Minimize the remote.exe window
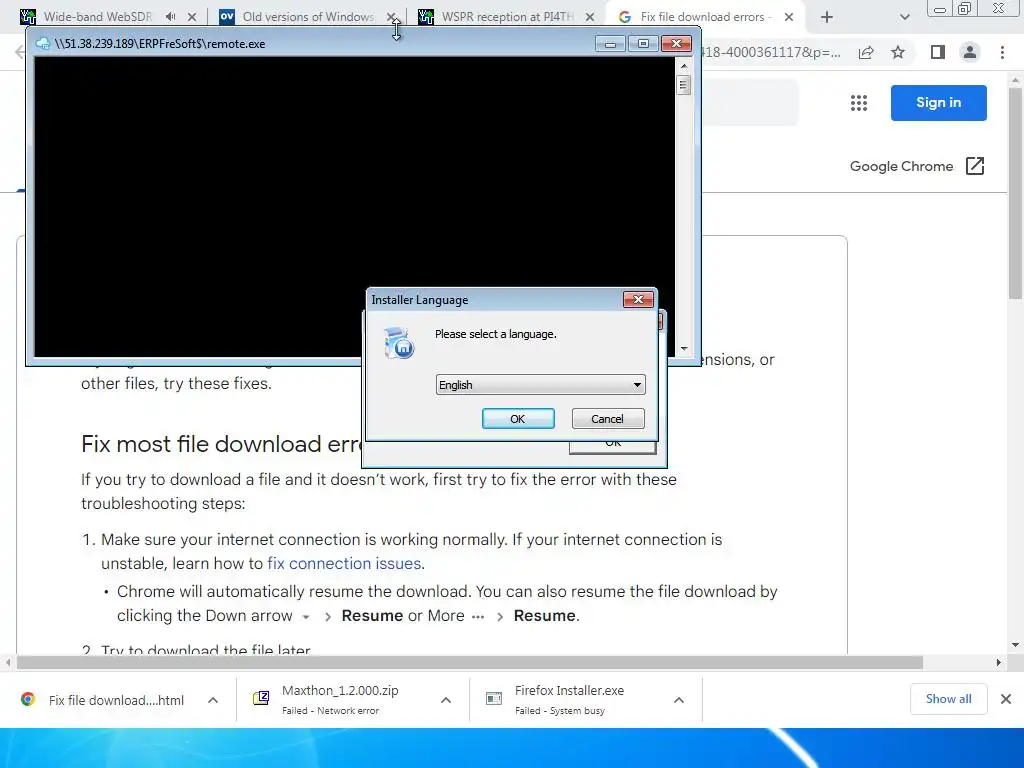The height and width of the screenshot is (768, 1024). pyautogui.click(x=610, y=44)
